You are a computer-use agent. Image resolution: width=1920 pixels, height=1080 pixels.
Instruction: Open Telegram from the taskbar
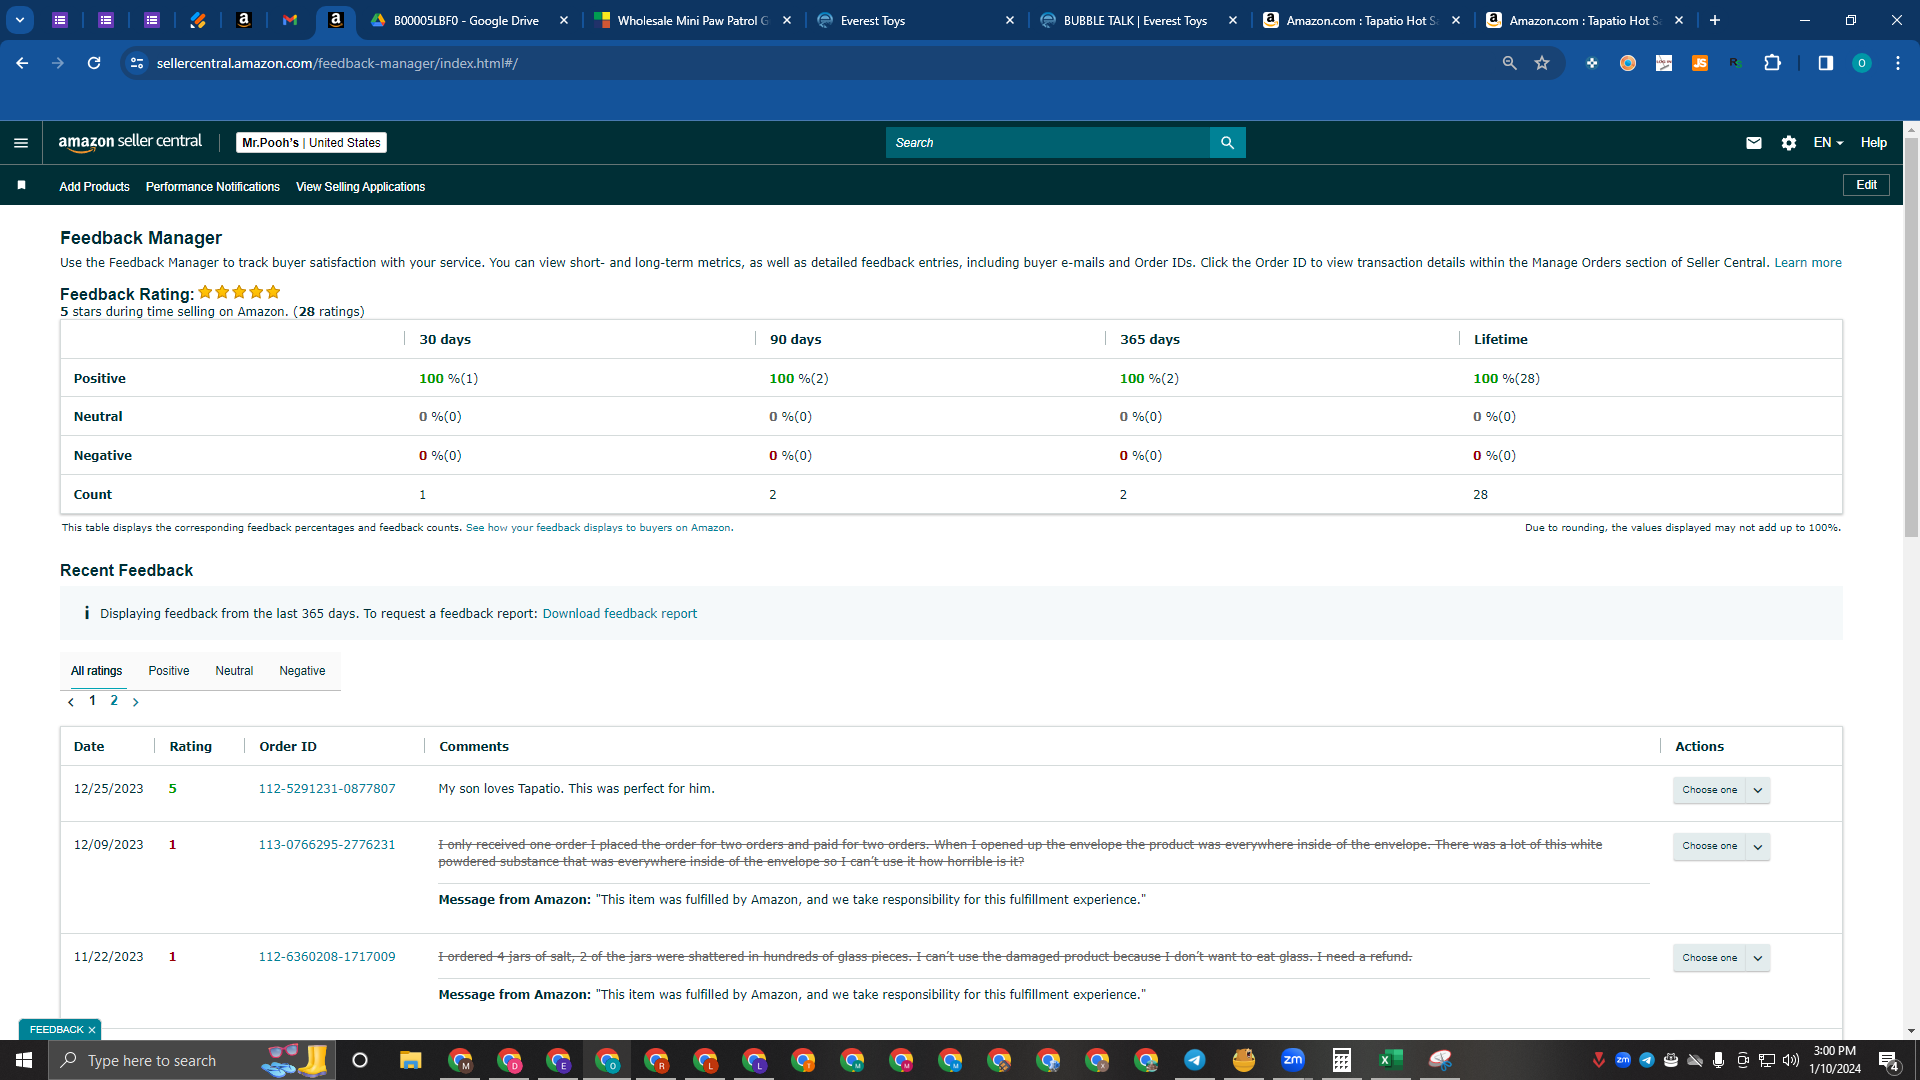(x=1194, y=1060)
